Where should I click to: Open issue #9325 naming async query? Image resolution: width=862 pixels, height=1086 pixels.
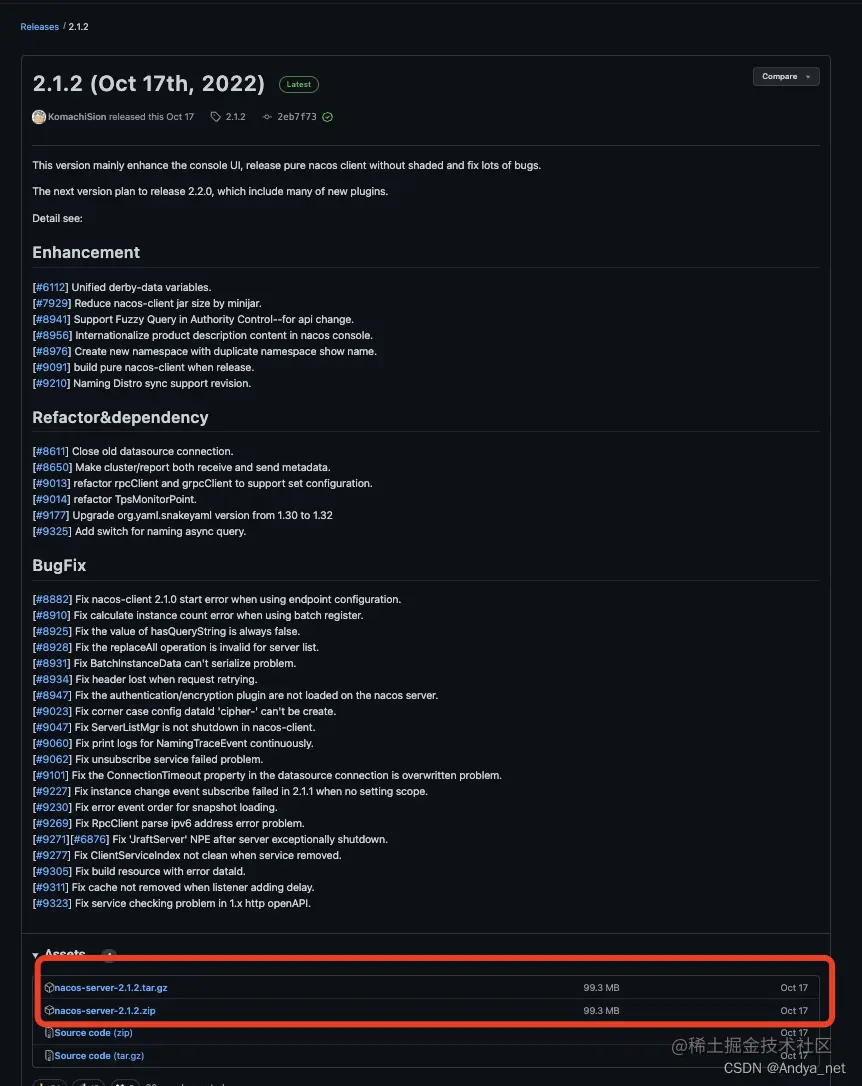point(52,531)
